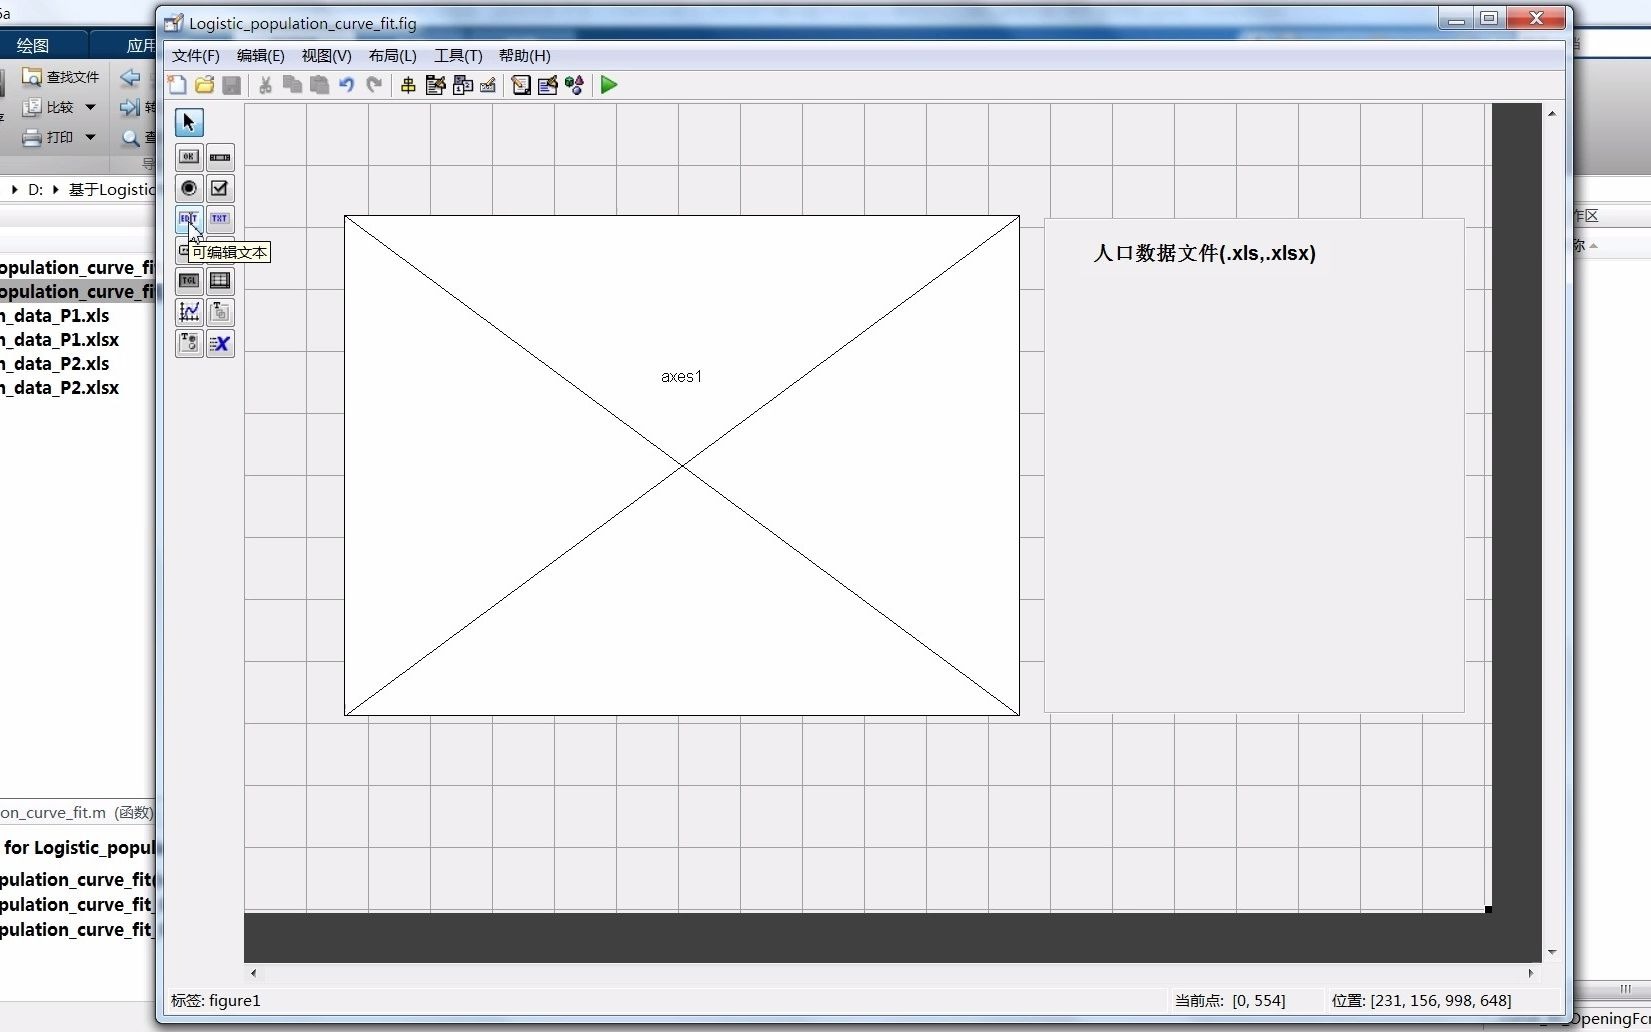Select the Slider component tool
Screen dimensions: 1651x1032
click(220, 157)
